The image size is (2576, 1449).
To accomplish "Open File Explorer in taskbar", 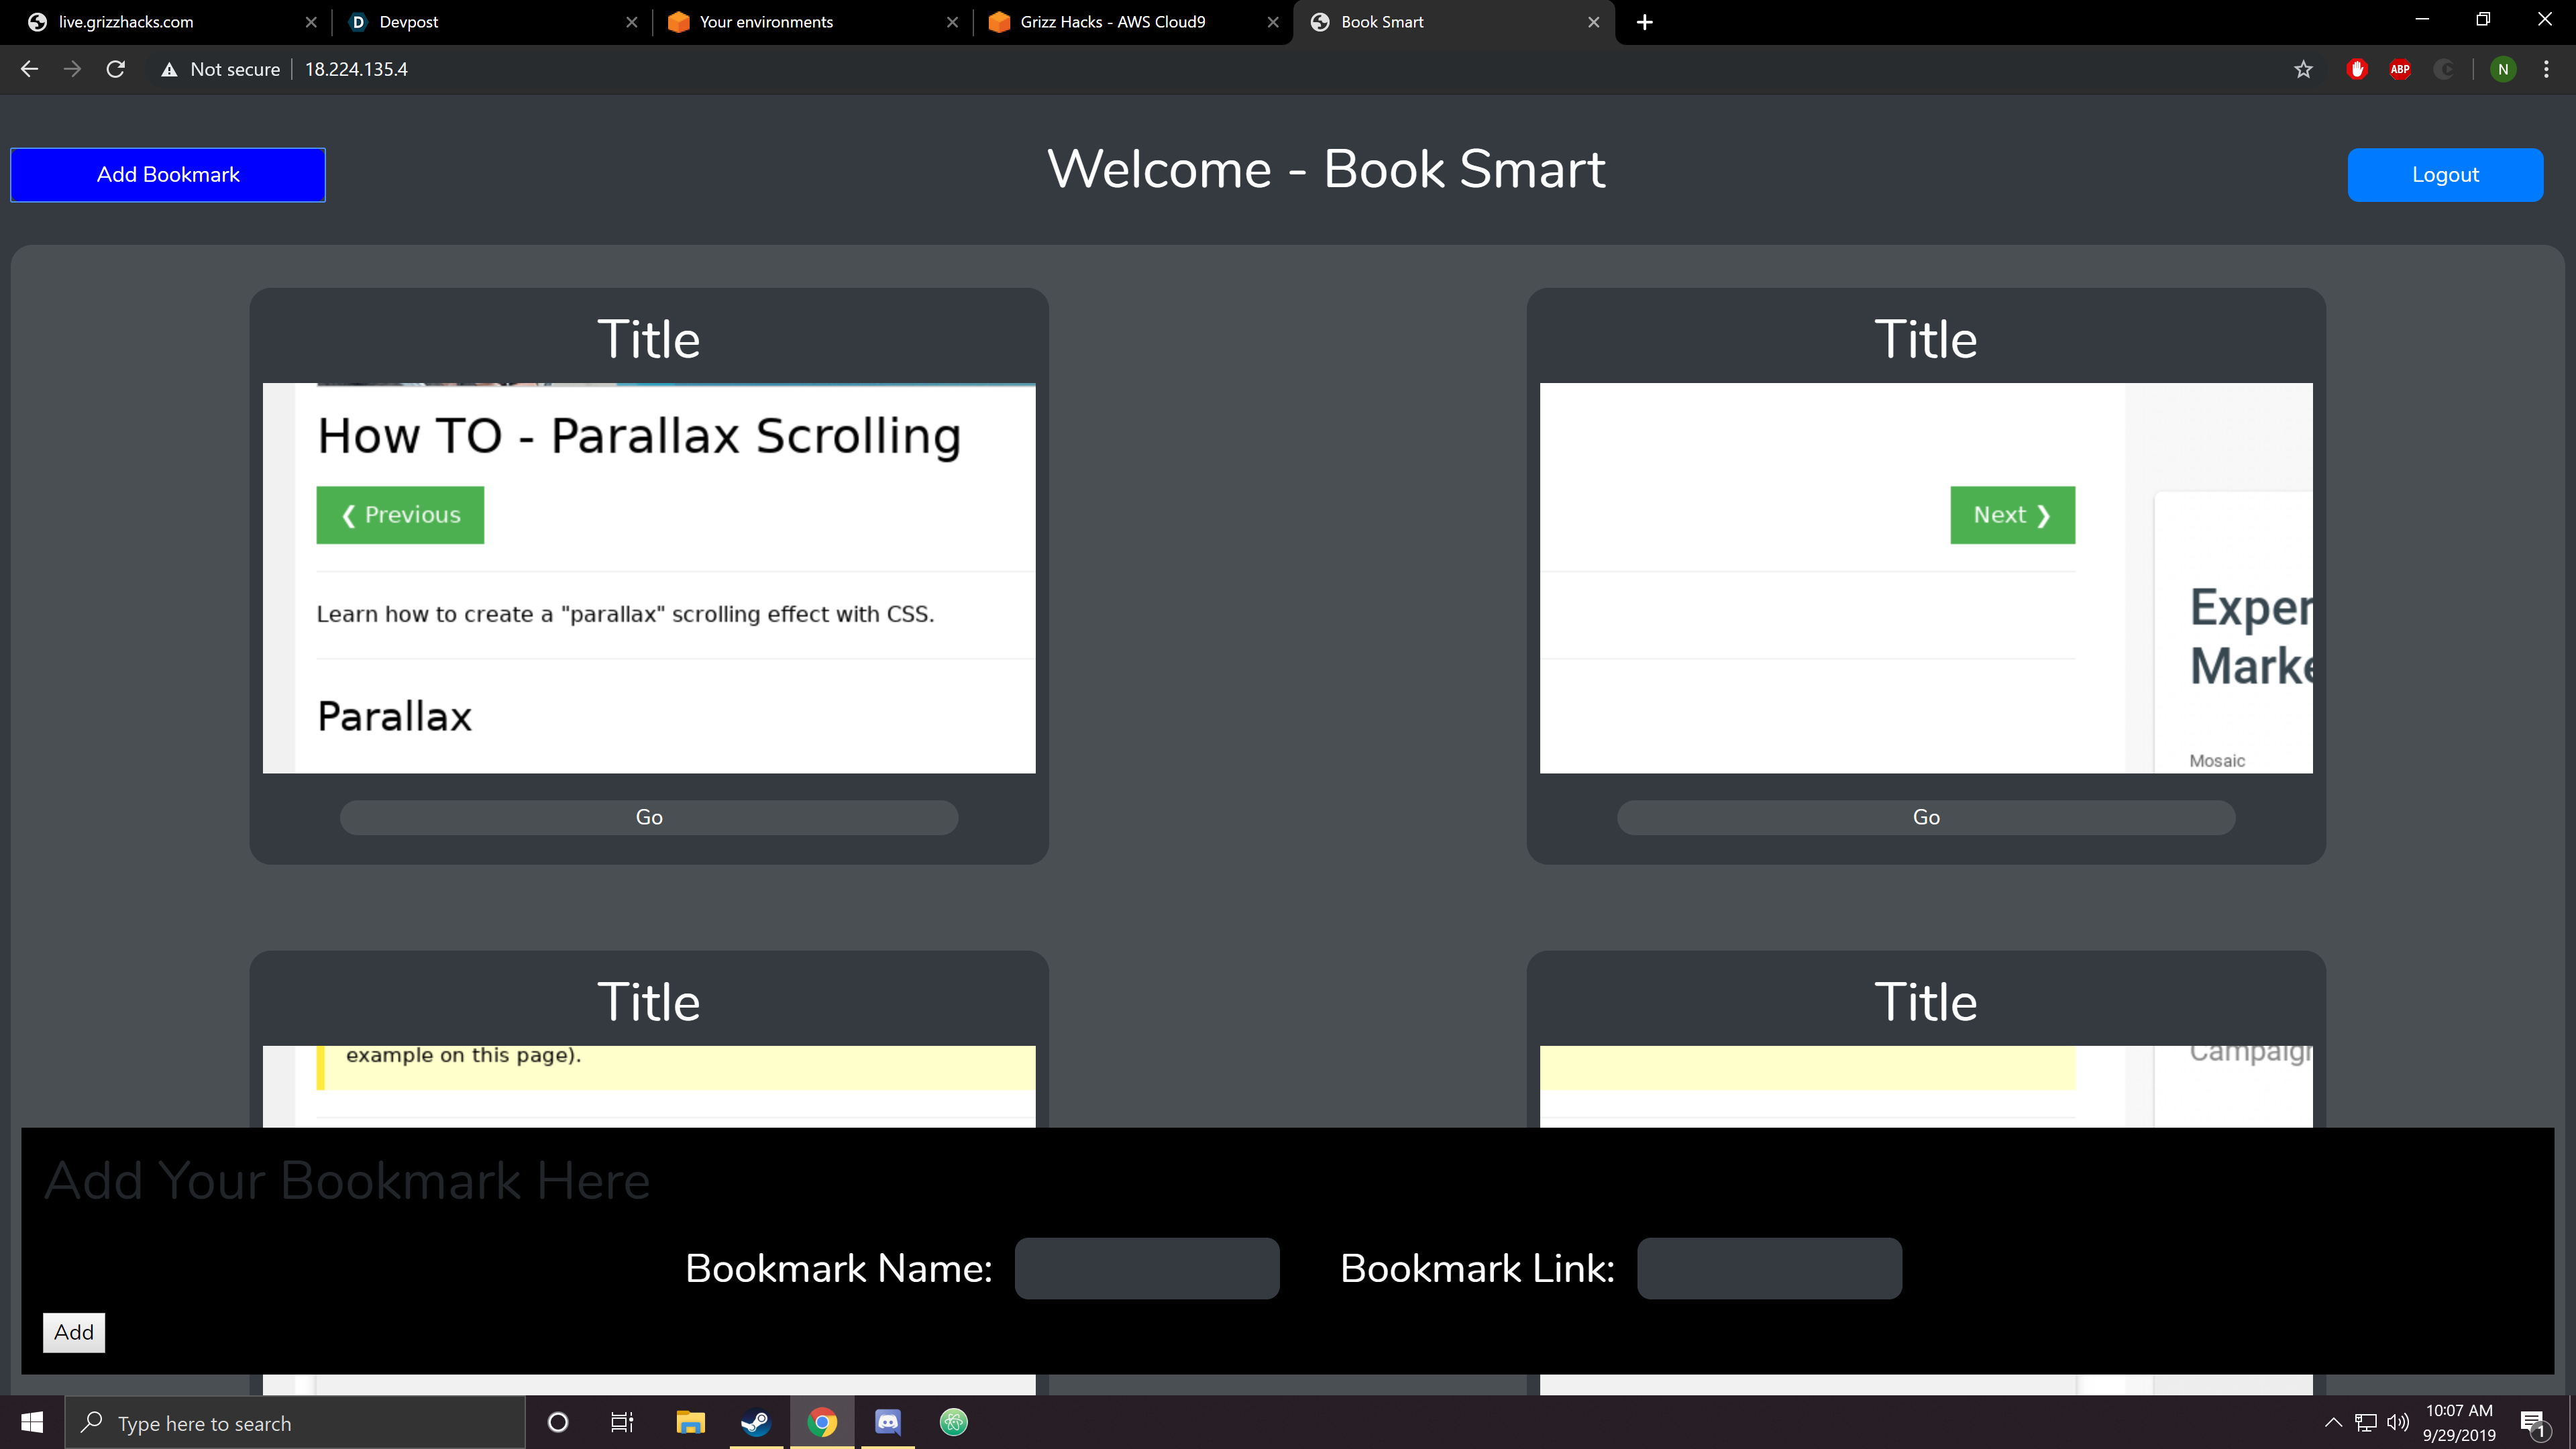I will click(690, 1422).
